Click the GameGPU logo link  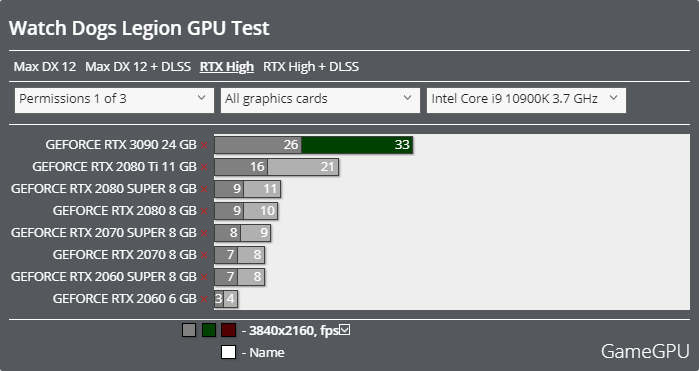point(645,351)
